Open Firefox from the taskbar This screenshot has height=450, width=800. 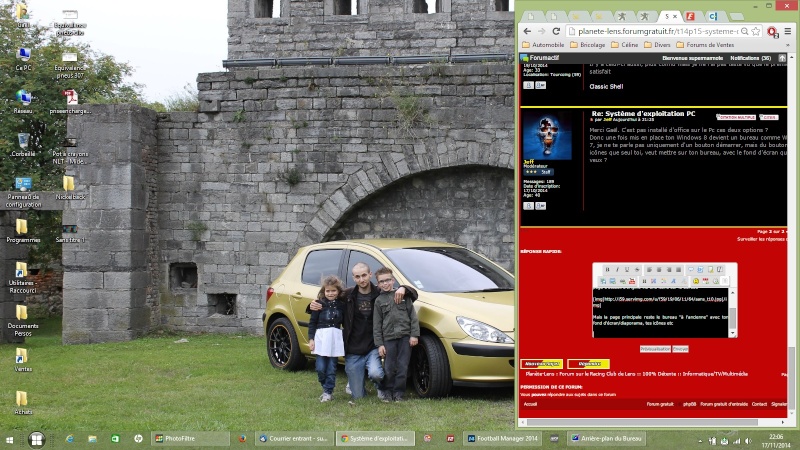[x=242, y=439]
